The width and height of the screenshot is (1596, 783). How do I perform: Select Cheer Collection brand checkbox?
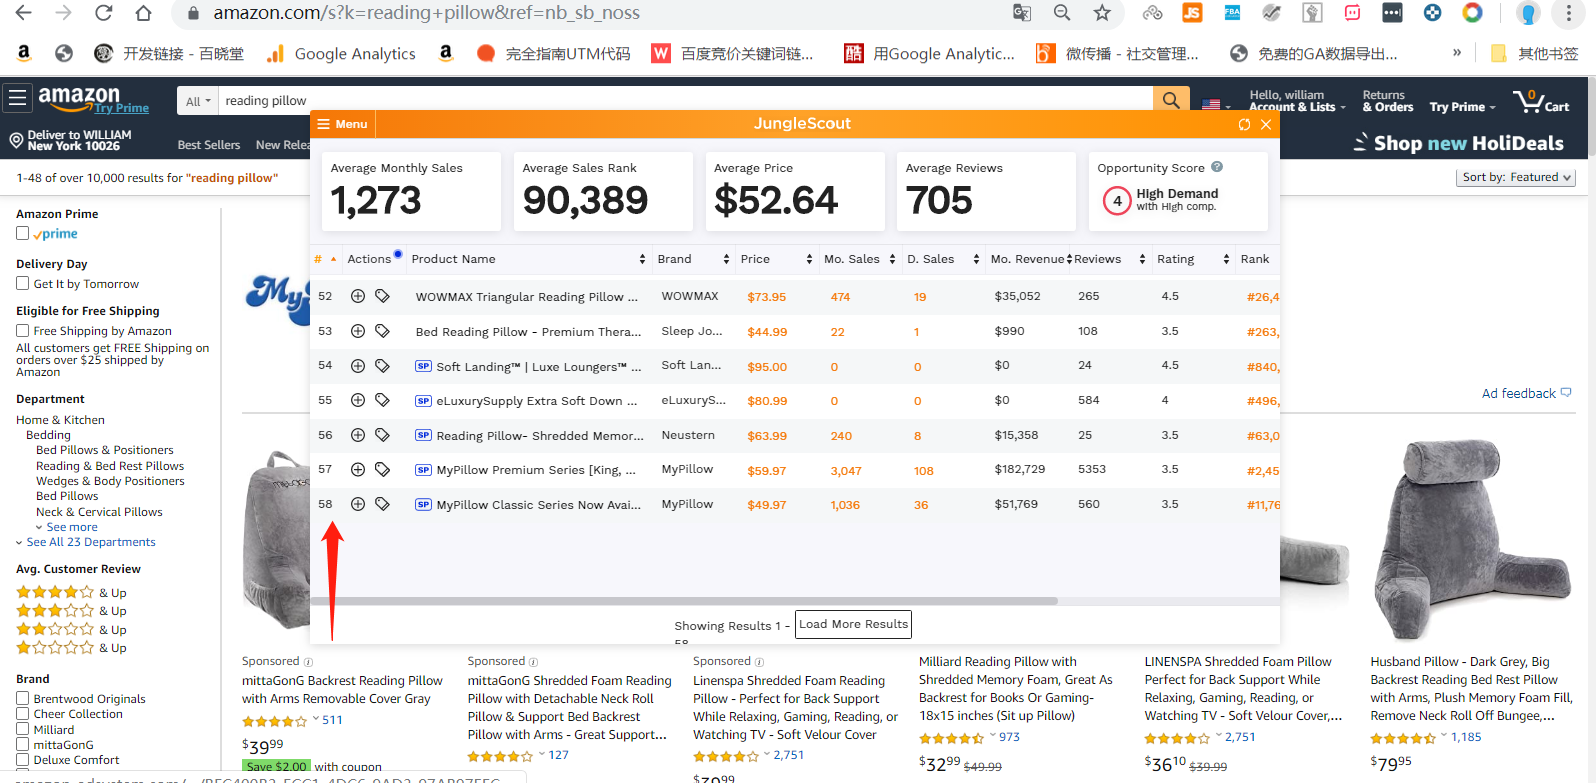click(22, 714)
